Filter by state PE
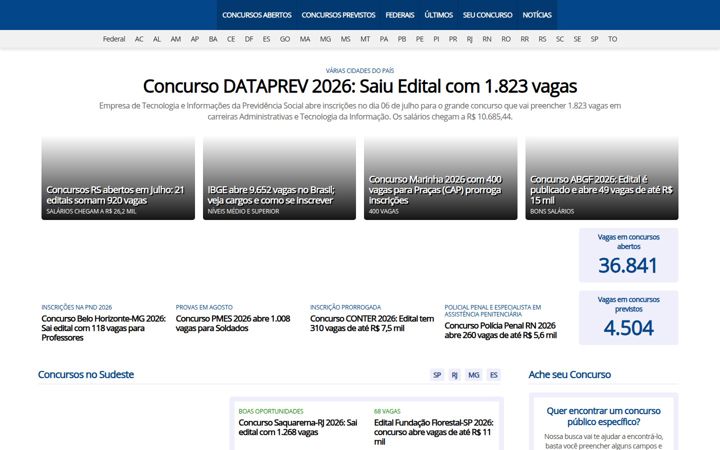Image resolution: width=720 pixels, height=450 pixels. [420, 39]
